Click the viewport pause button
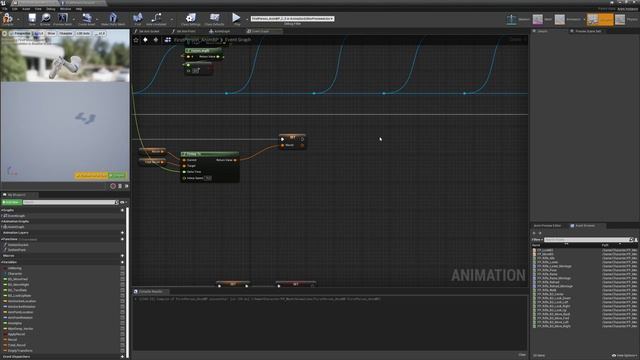Viewport: 640px width, 360px height. (x=120, y=186)
